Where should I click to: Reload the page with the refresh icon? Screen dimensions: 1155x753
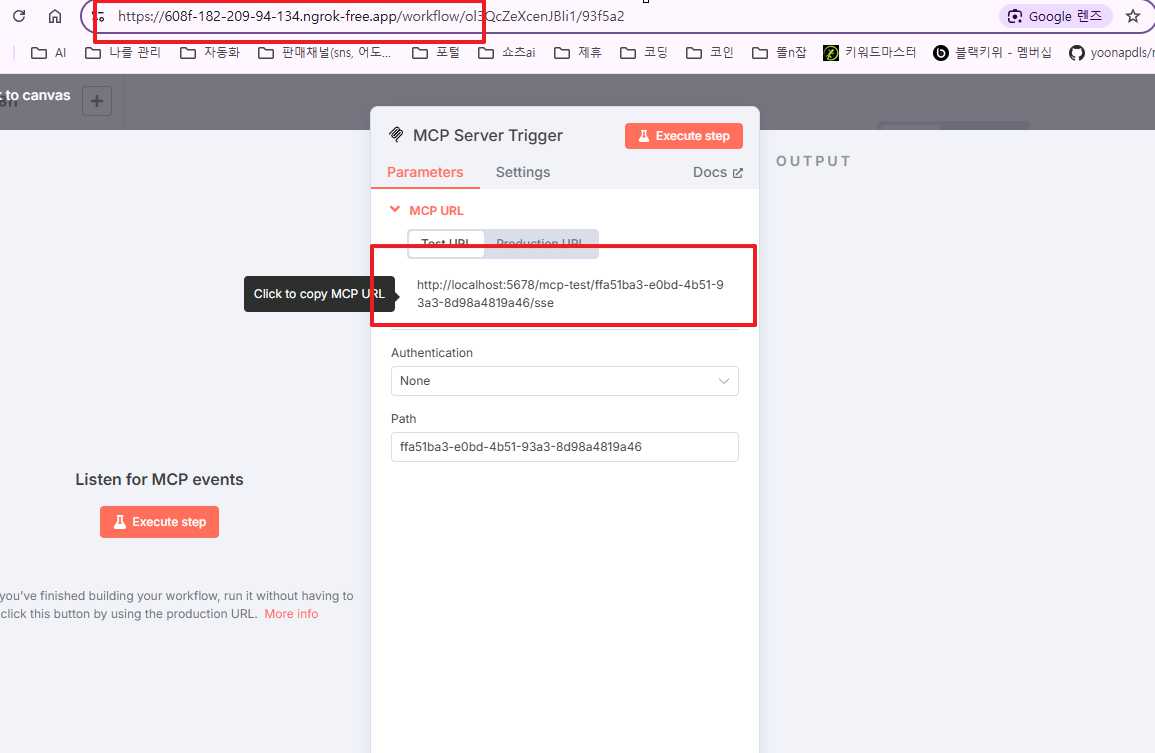[x=19, y=15]
